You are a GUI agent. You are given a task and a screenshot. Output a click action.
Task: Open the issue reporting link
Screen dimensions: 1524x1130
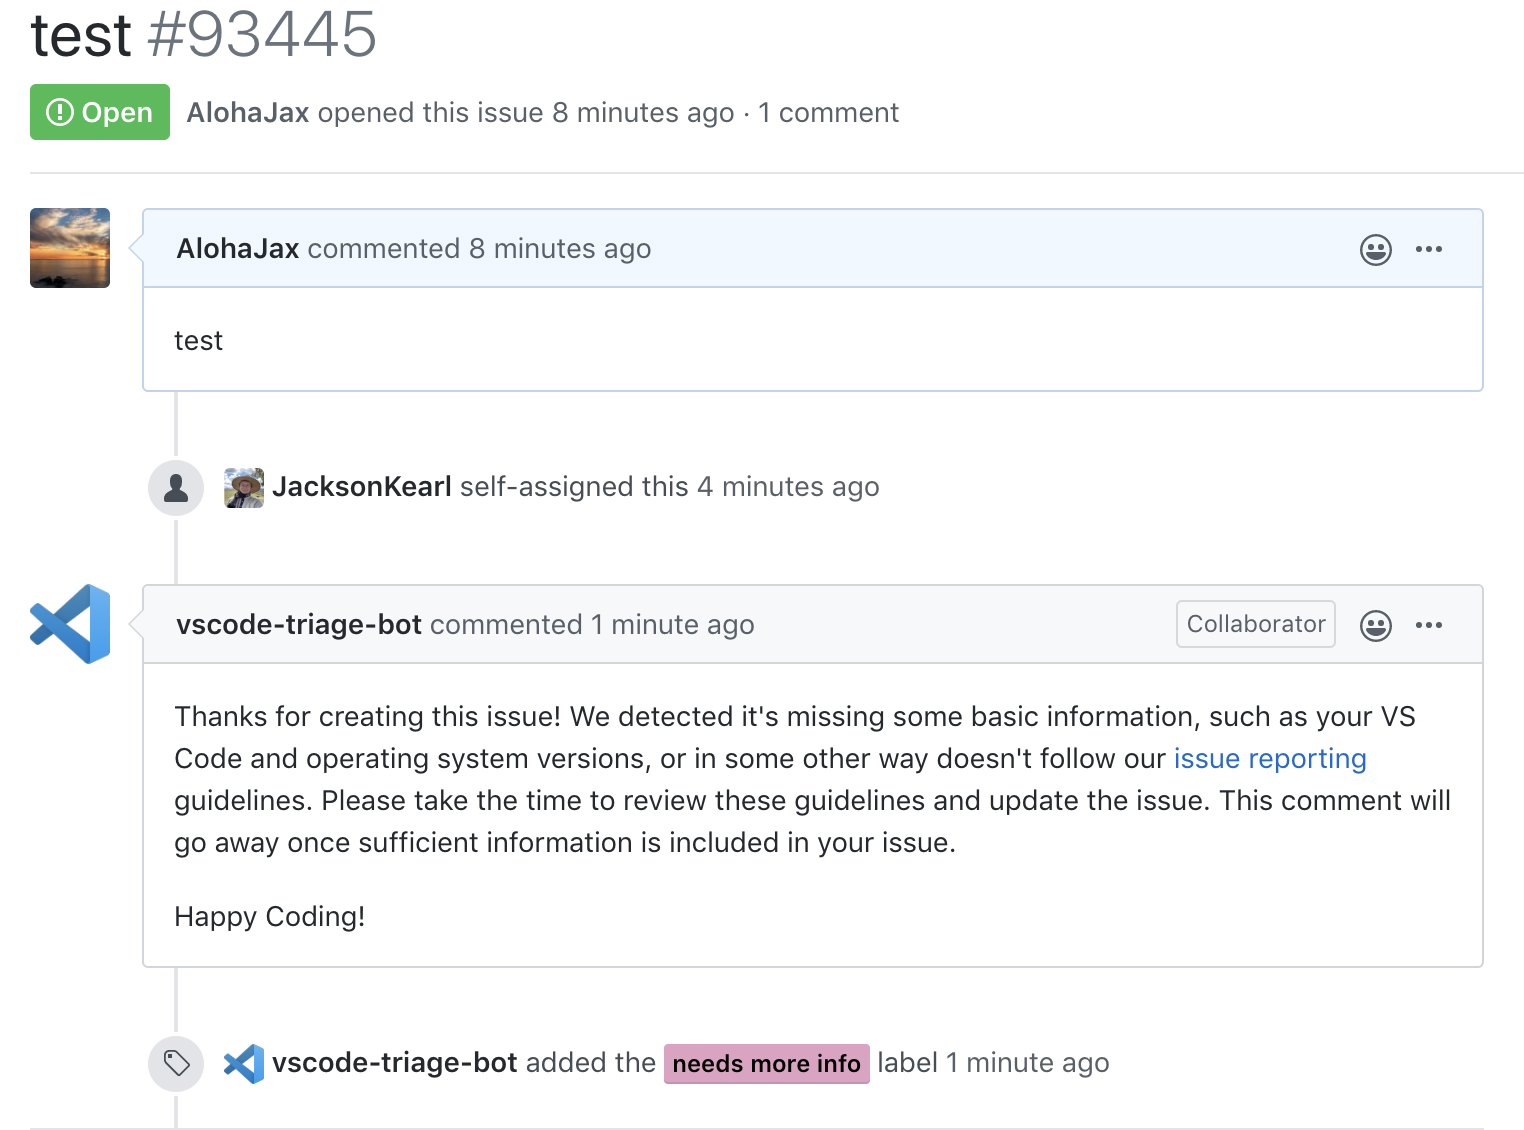[1270, 759]
